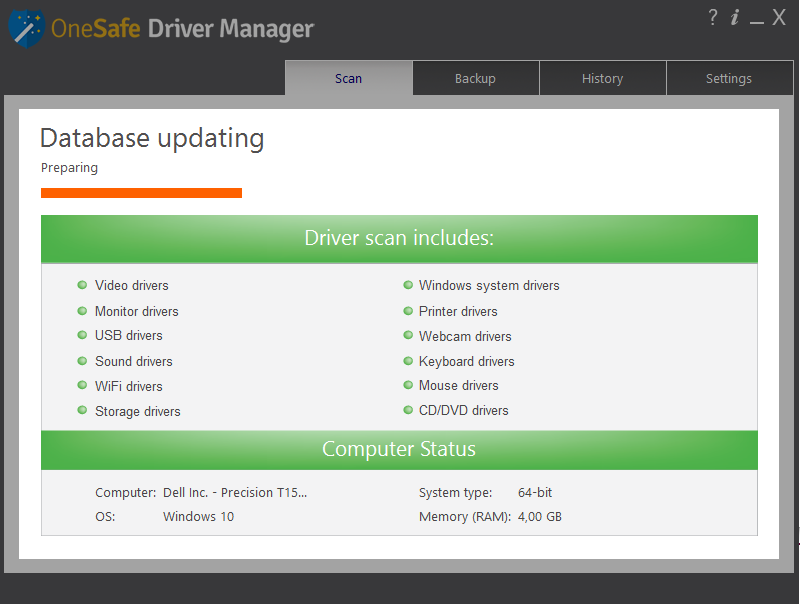The image size is (800, 604).
Task: Click the Windows system drivers item
Action: (x=489, y=285)
